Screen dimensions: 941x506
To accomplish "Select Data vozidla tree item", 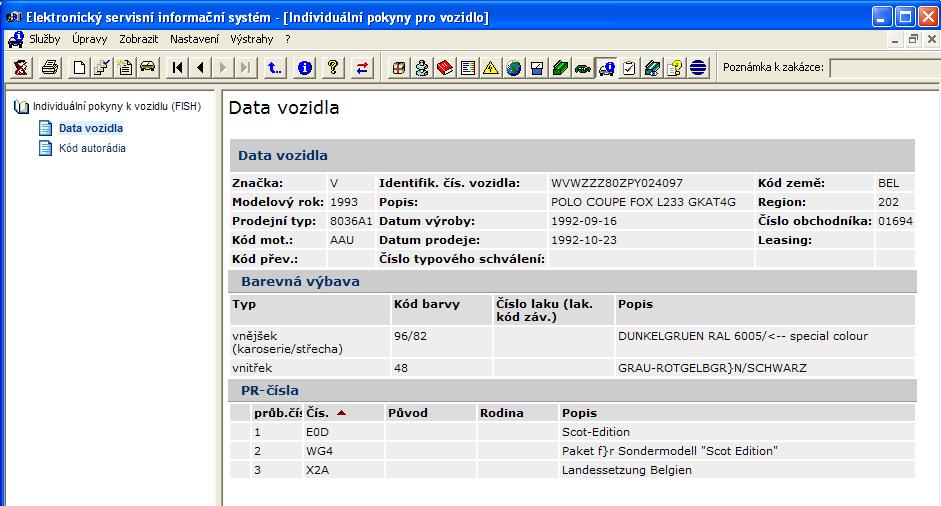I will click(x=91, y=128).
